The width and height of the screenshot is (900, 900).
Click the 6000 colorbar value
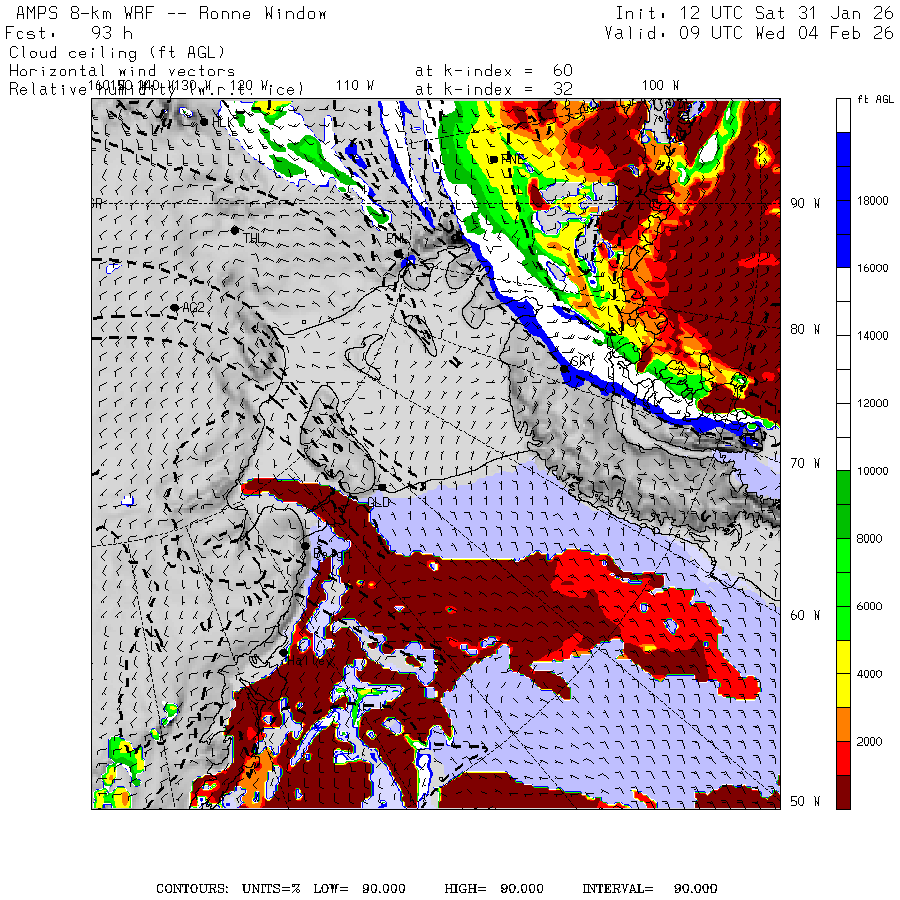click(869, 607)
